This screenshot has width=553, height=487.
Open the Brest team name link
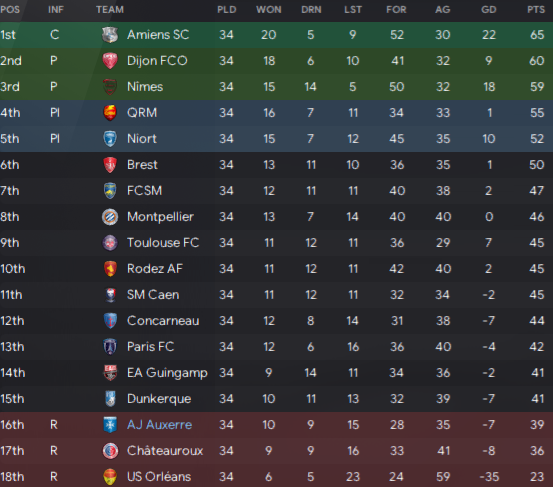click(x=142, y=165)
